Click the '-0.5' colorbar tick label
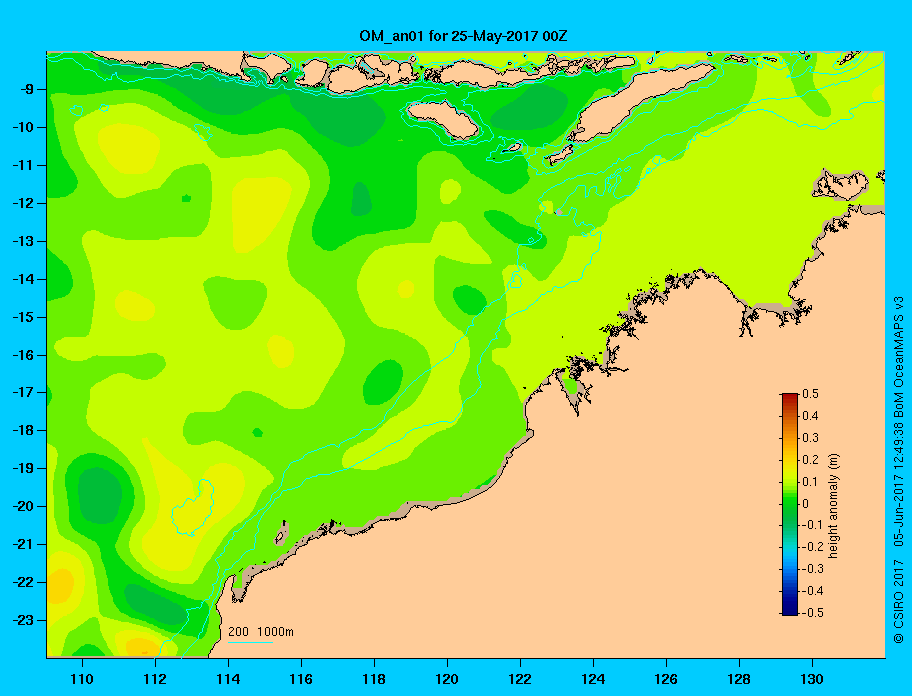 pos(813,613)
